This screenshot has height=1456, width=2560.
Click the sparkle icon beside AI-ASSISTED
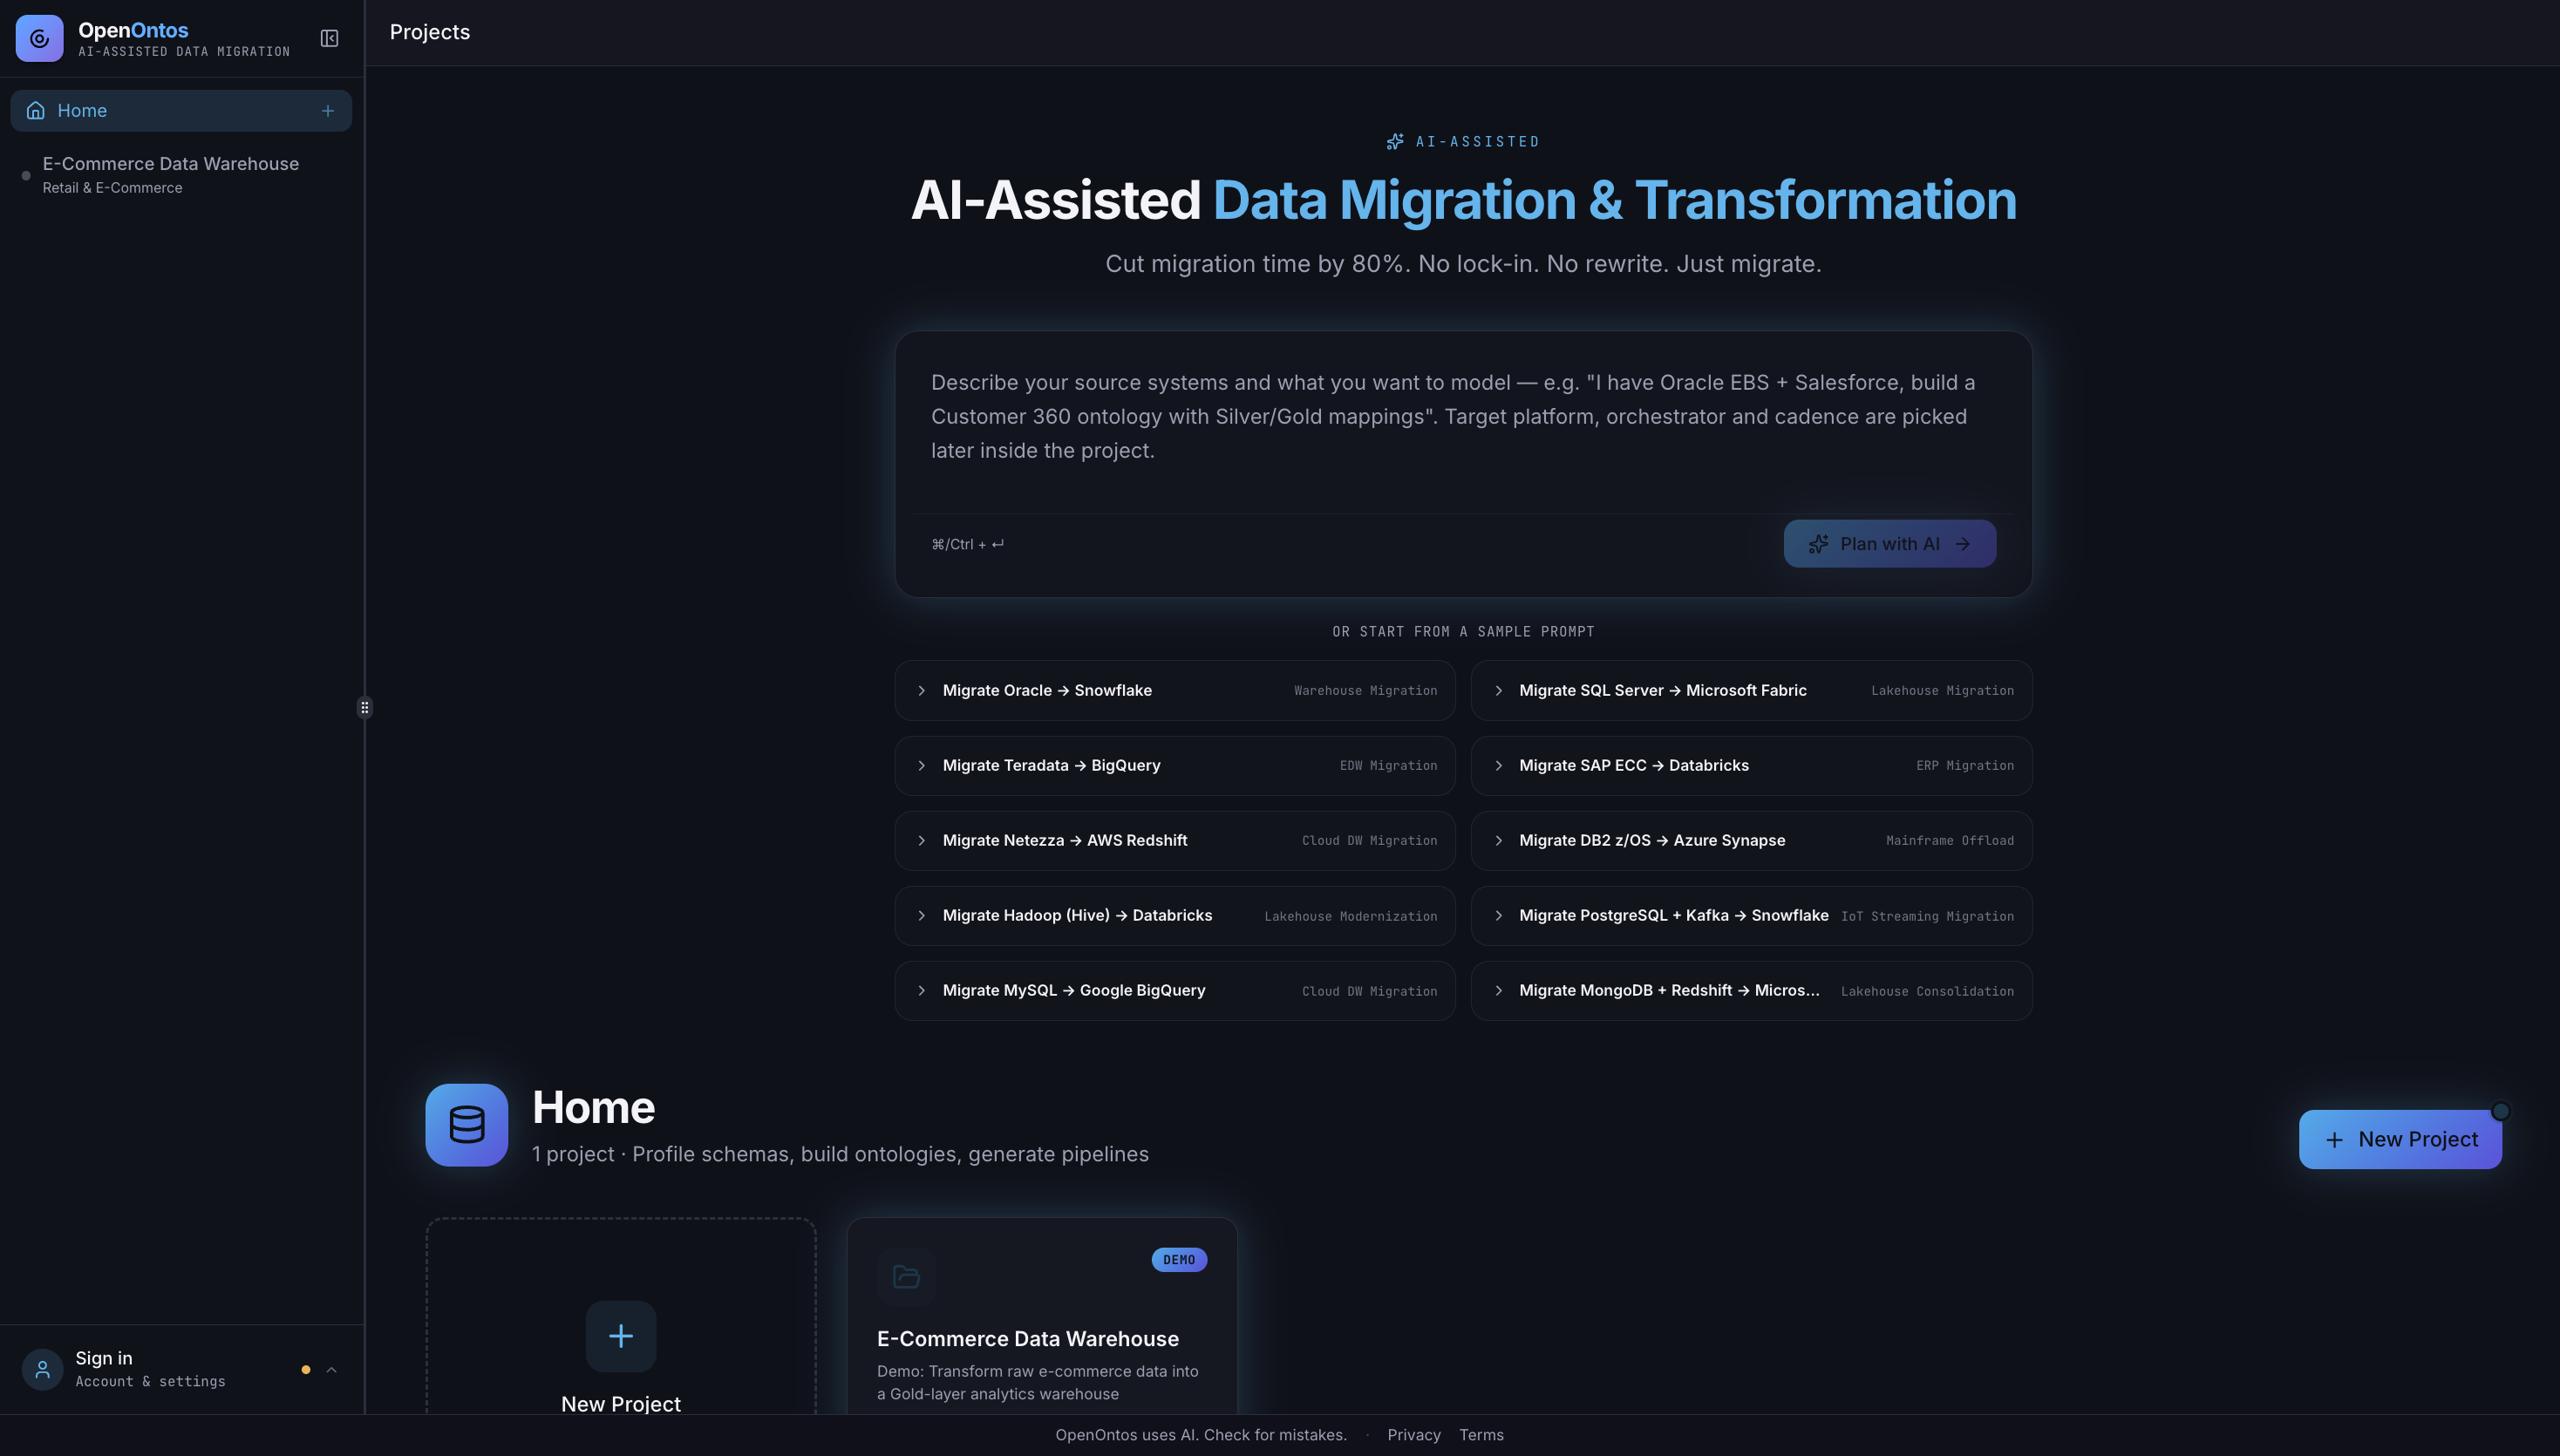1395,142
